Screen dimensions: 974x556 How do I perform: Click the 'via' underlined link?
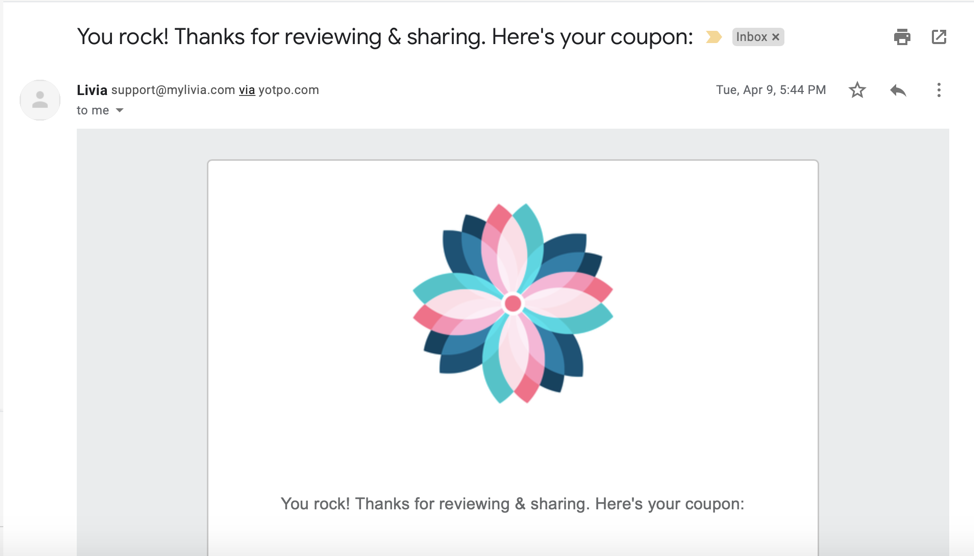pyautogui.click(x=247, y=90)
